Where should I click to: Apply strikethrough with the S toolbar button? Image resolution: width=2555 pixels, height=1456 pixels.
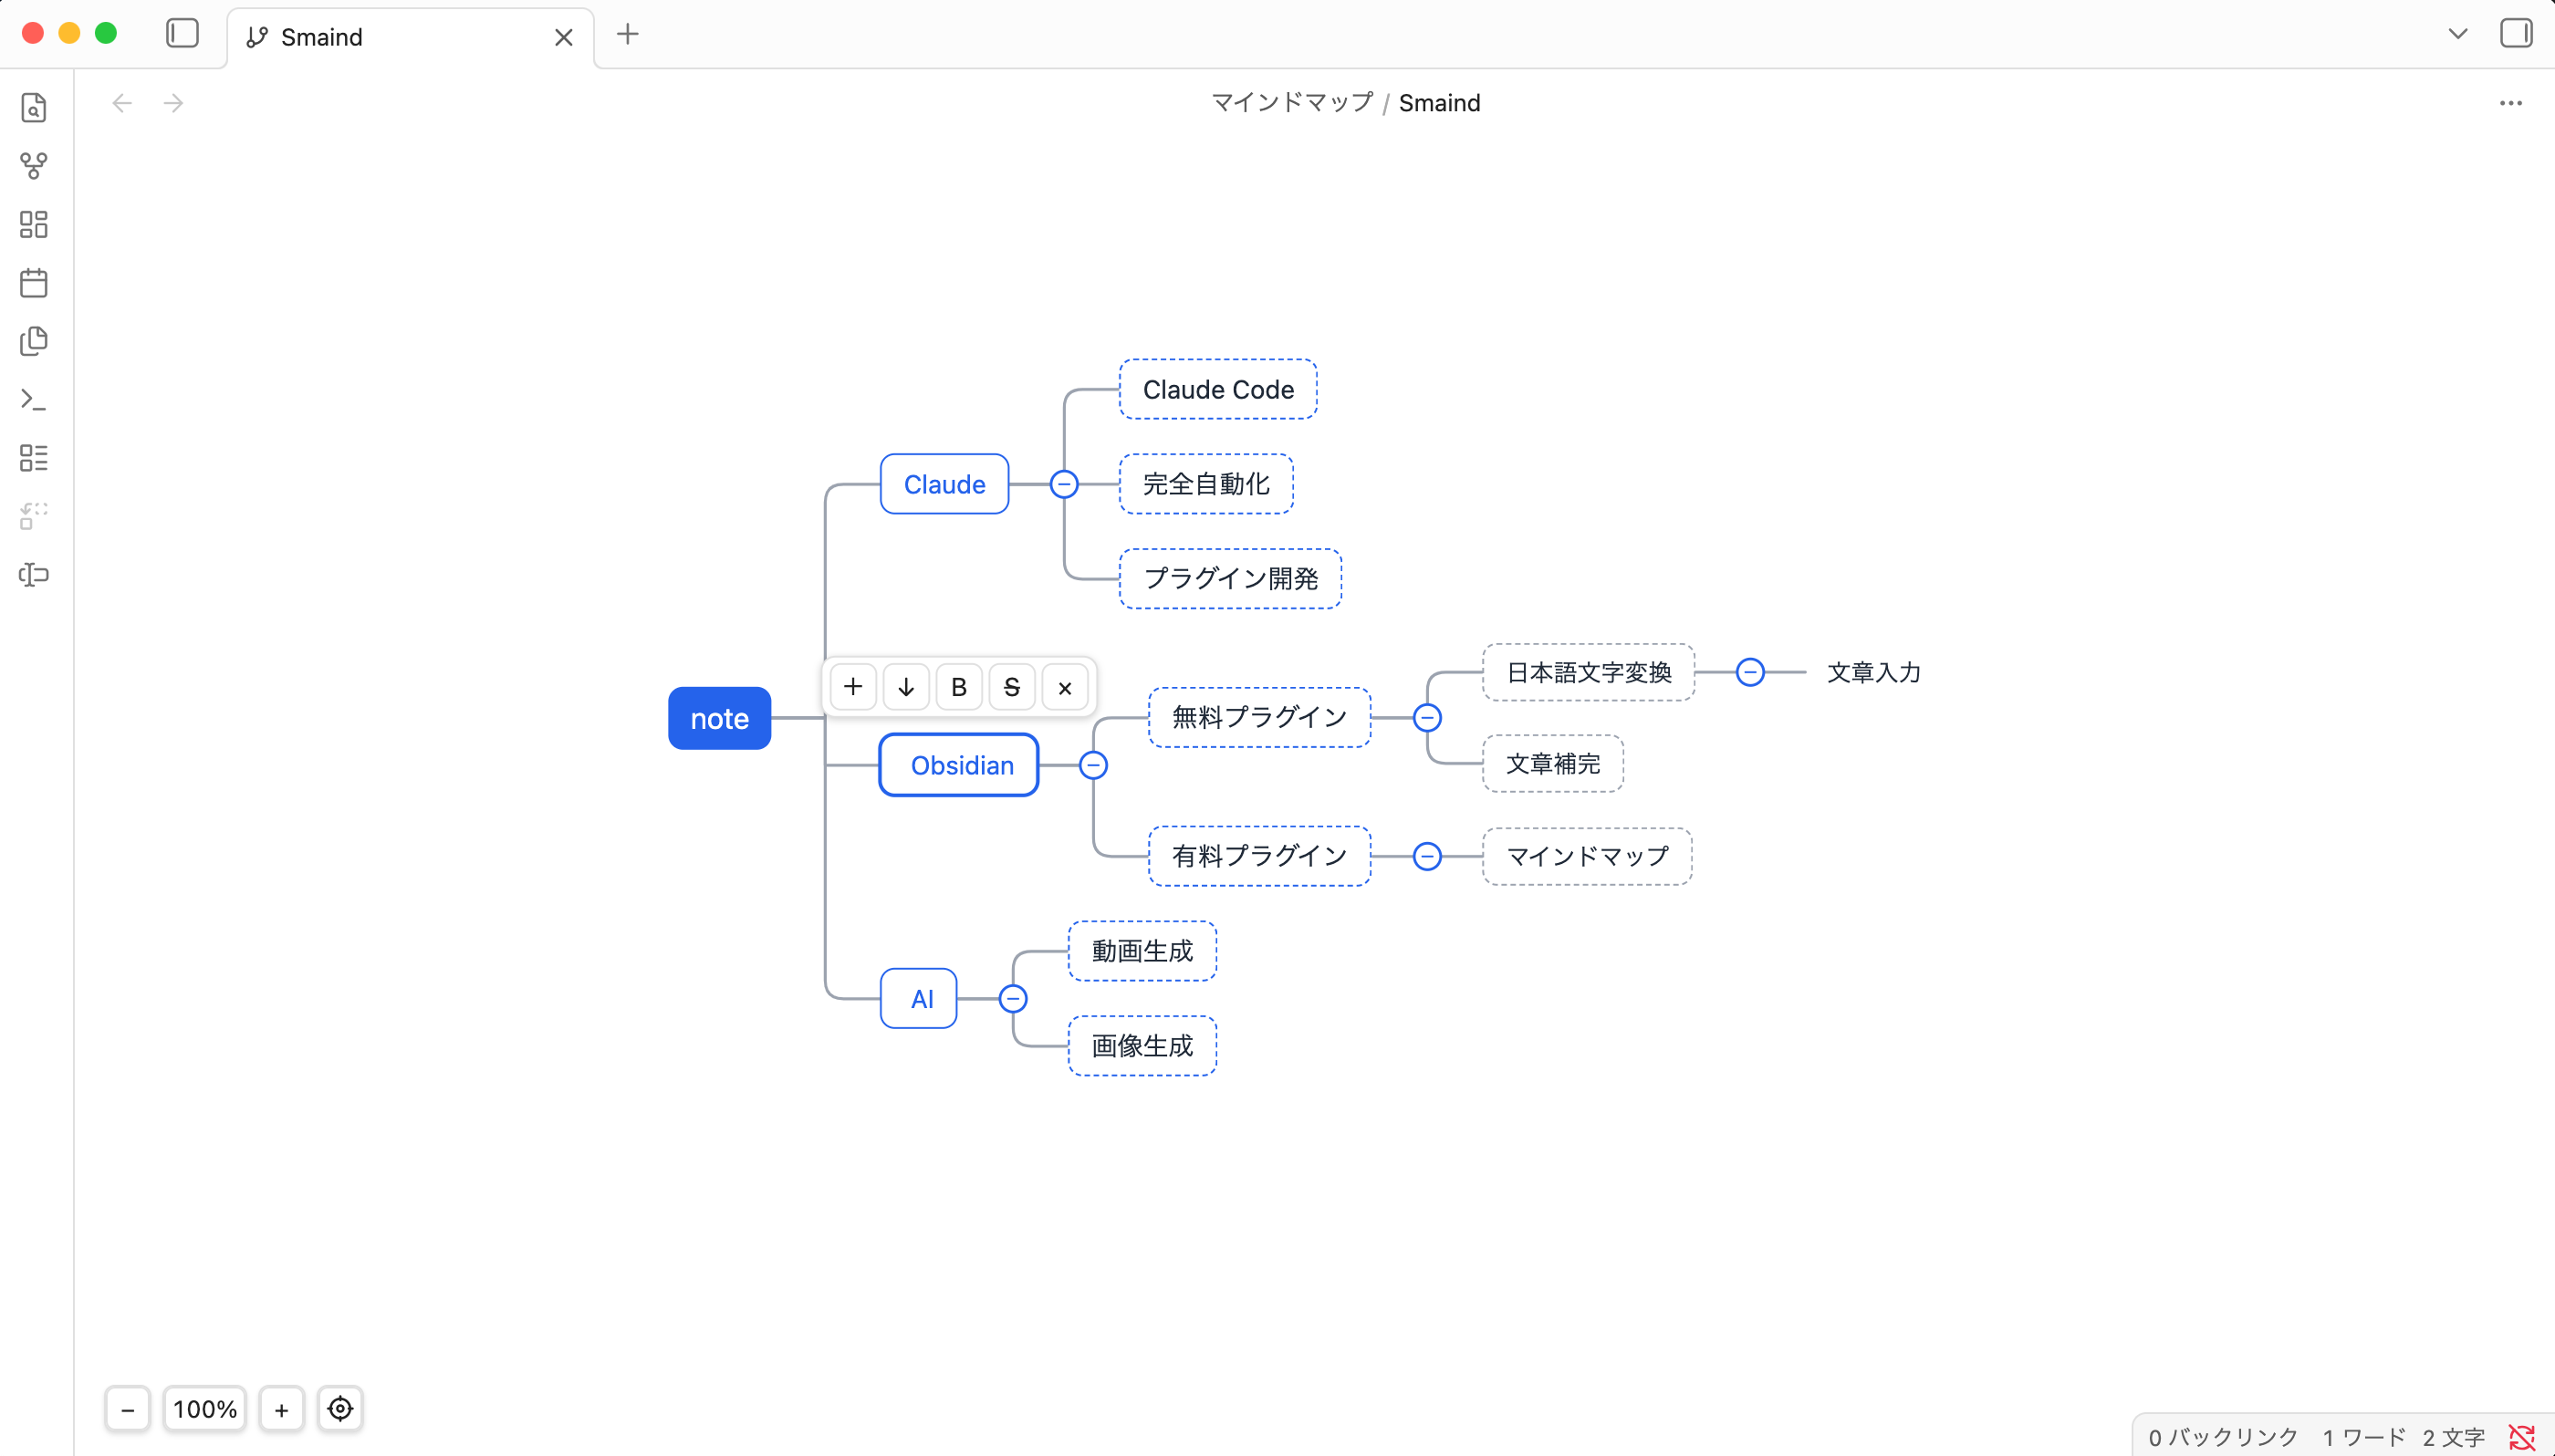1012,687
